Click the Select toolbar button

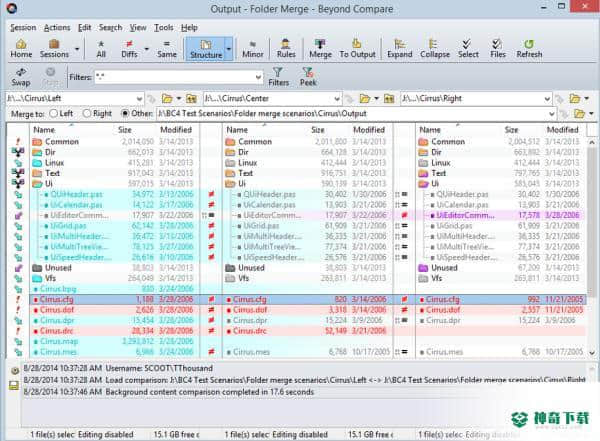click(x=468, y=49)
